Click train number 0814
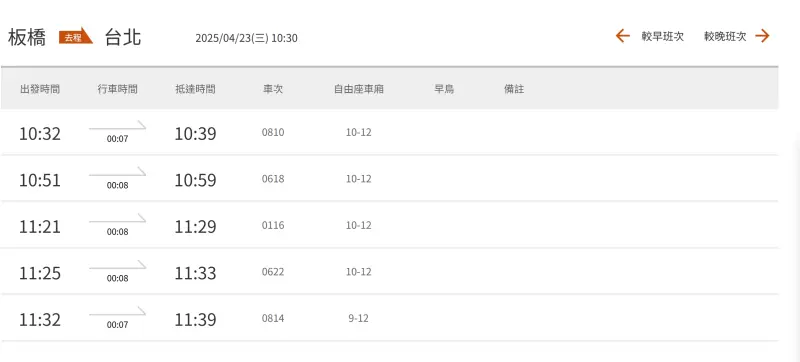 click(273, 319)
